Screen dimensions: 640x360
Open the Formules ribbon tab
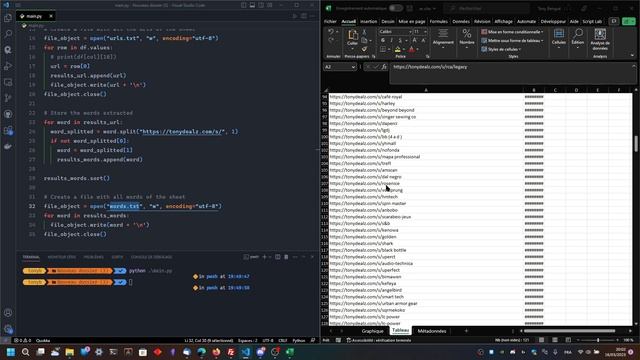pyautogui.click(x=438, y=22)
